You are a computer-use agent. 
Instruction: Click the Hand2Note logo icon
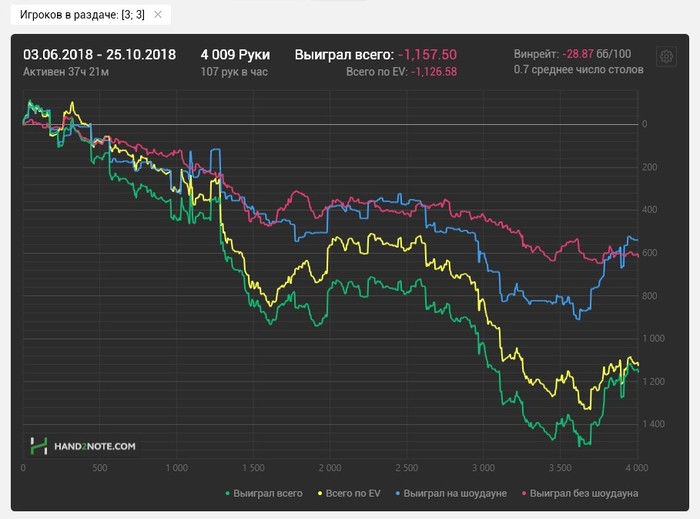pyautogui.click(x=39, y=446)
